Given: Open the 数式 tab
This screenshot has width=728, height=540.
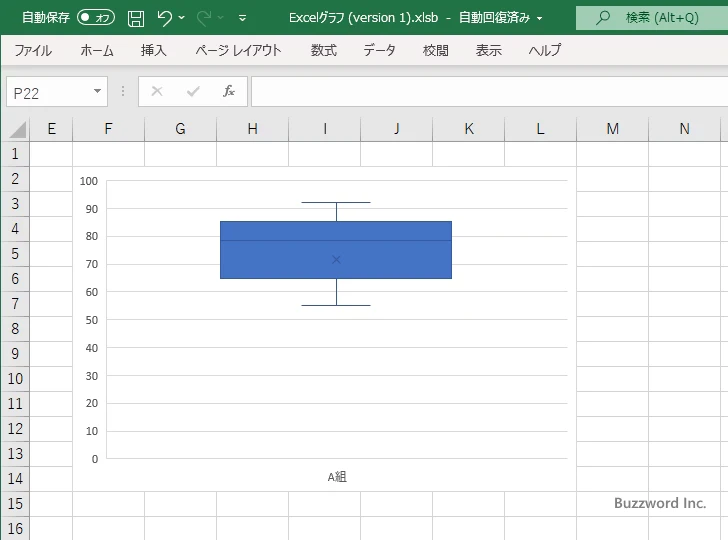Looking at the screenshot, I should pyautogui.click(x=324, y=50).
